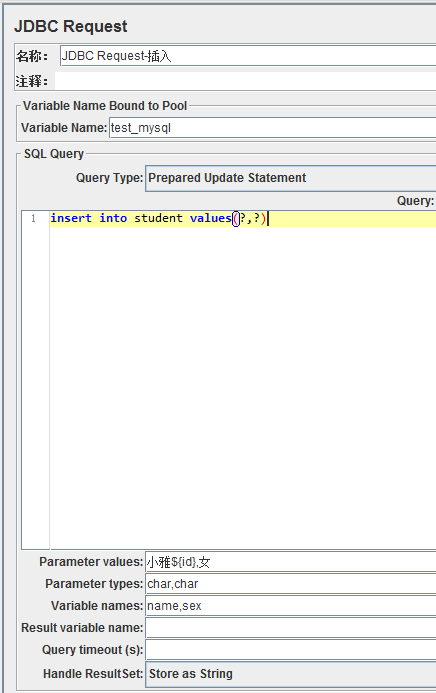The height and width of the screenshot is (693, 436).
Task: Open the Handle ResultSet dropdown
Action: click(291, 674)
